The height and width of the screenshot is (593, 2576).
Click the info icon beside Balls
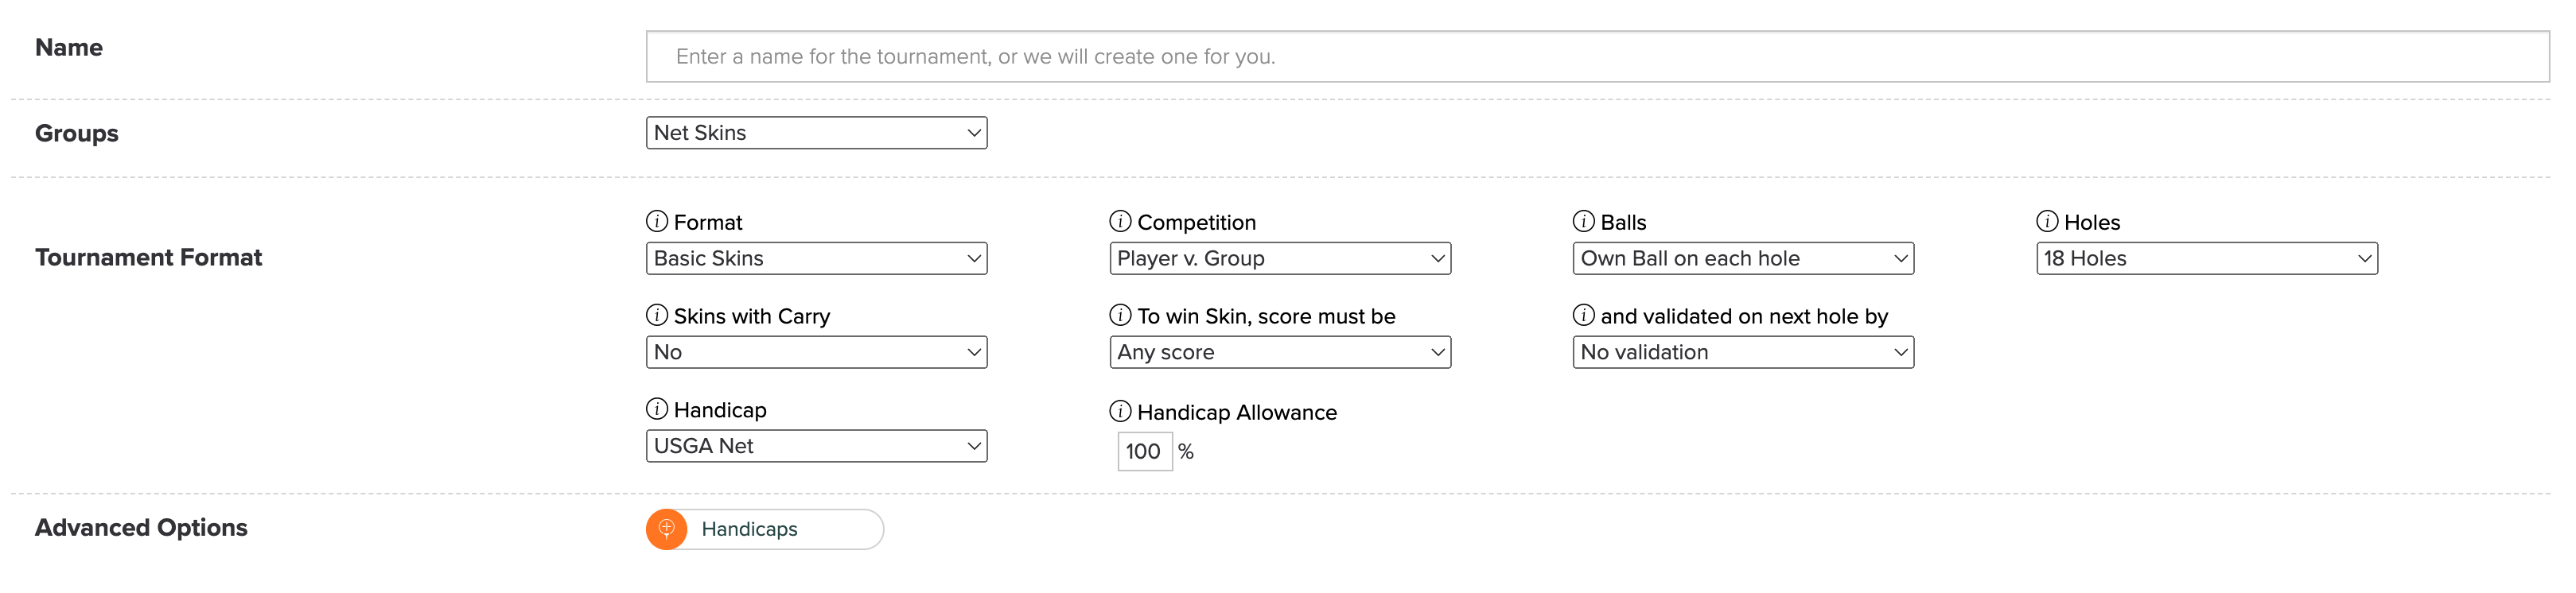click(1583, 221)
